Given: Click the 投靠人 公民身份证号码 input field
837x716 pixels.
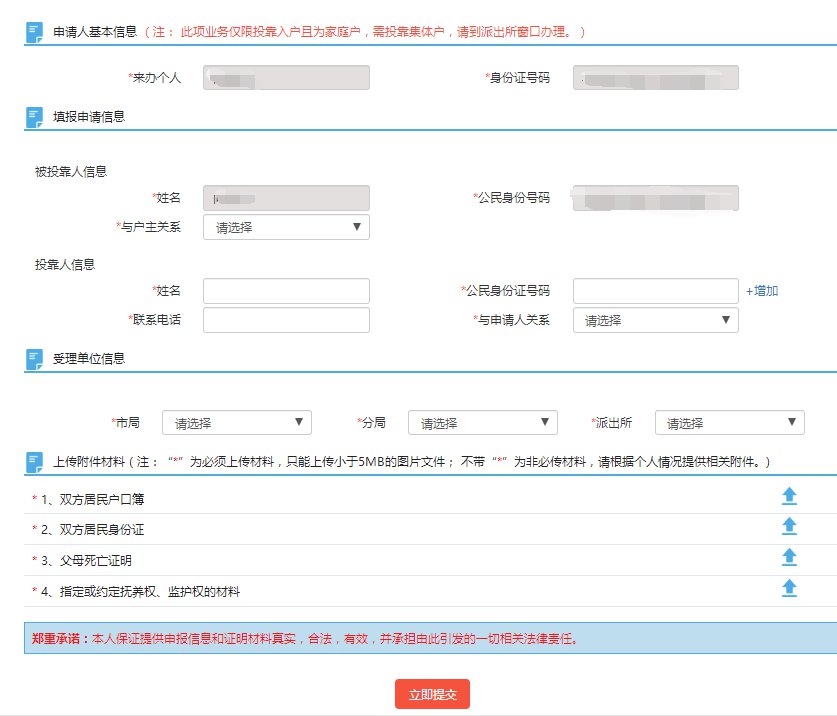Looking at the screenshot, I should click(x=655, y=291).
